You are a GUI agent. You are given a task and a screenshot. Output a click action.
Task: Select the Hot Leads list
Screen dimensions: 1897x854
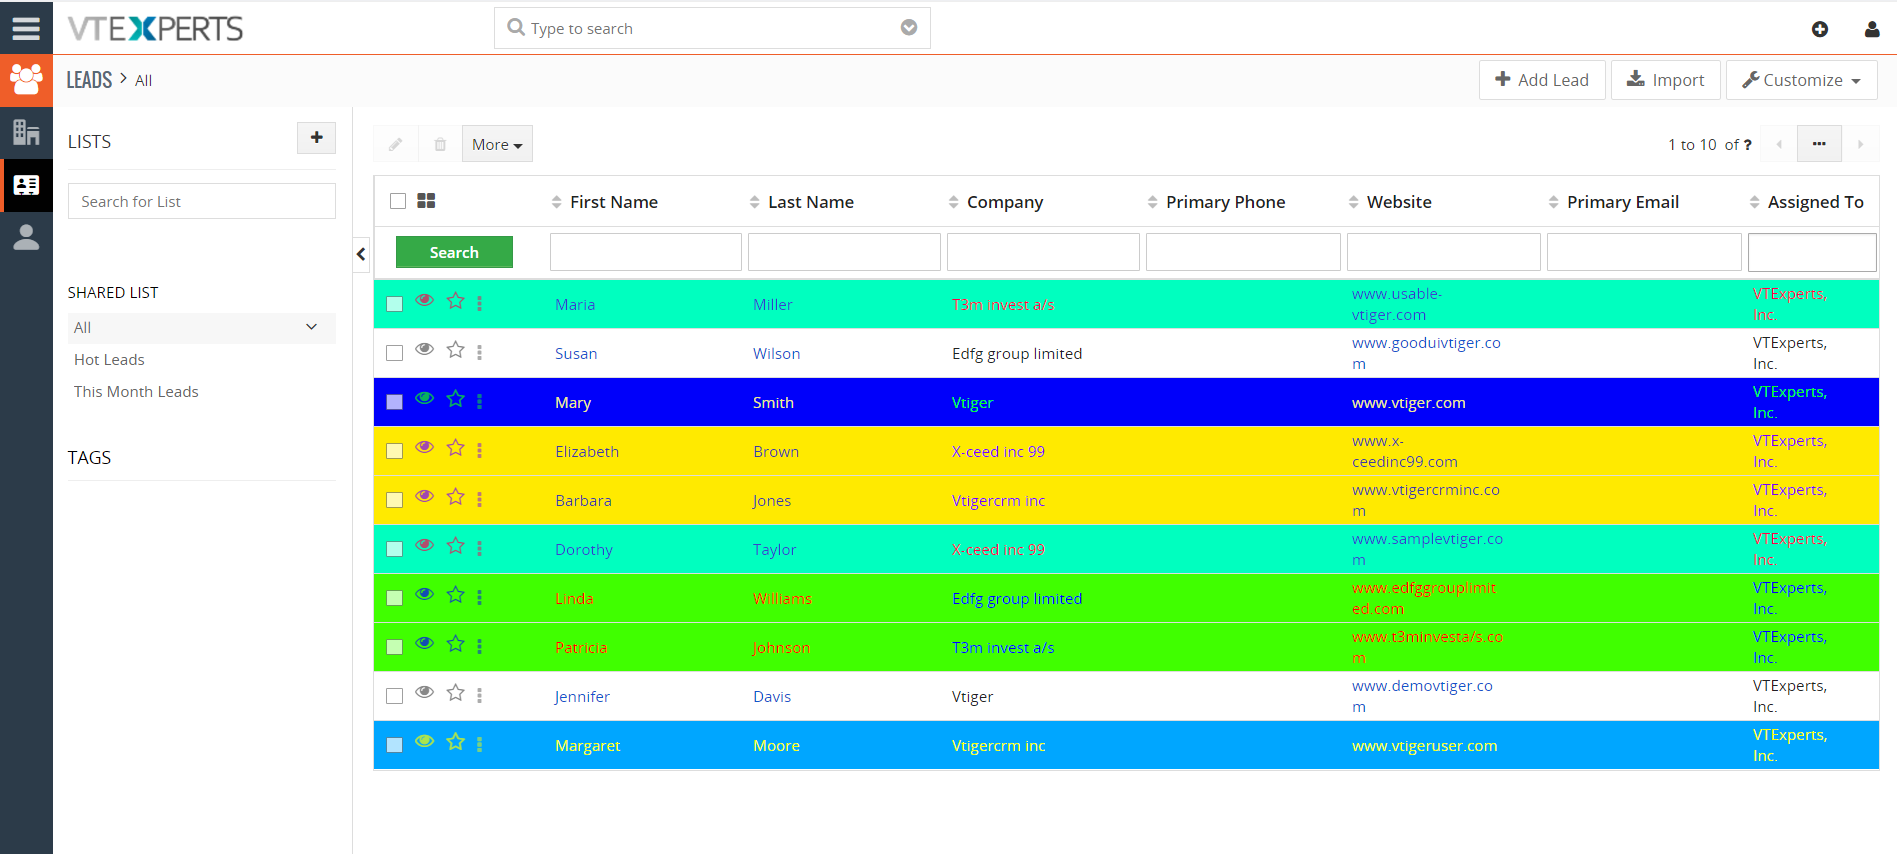point(109,360)
